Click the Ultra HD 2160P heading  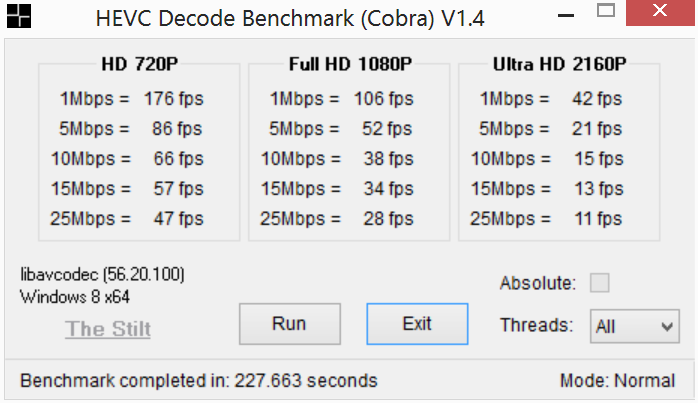(x=560, y=65)
